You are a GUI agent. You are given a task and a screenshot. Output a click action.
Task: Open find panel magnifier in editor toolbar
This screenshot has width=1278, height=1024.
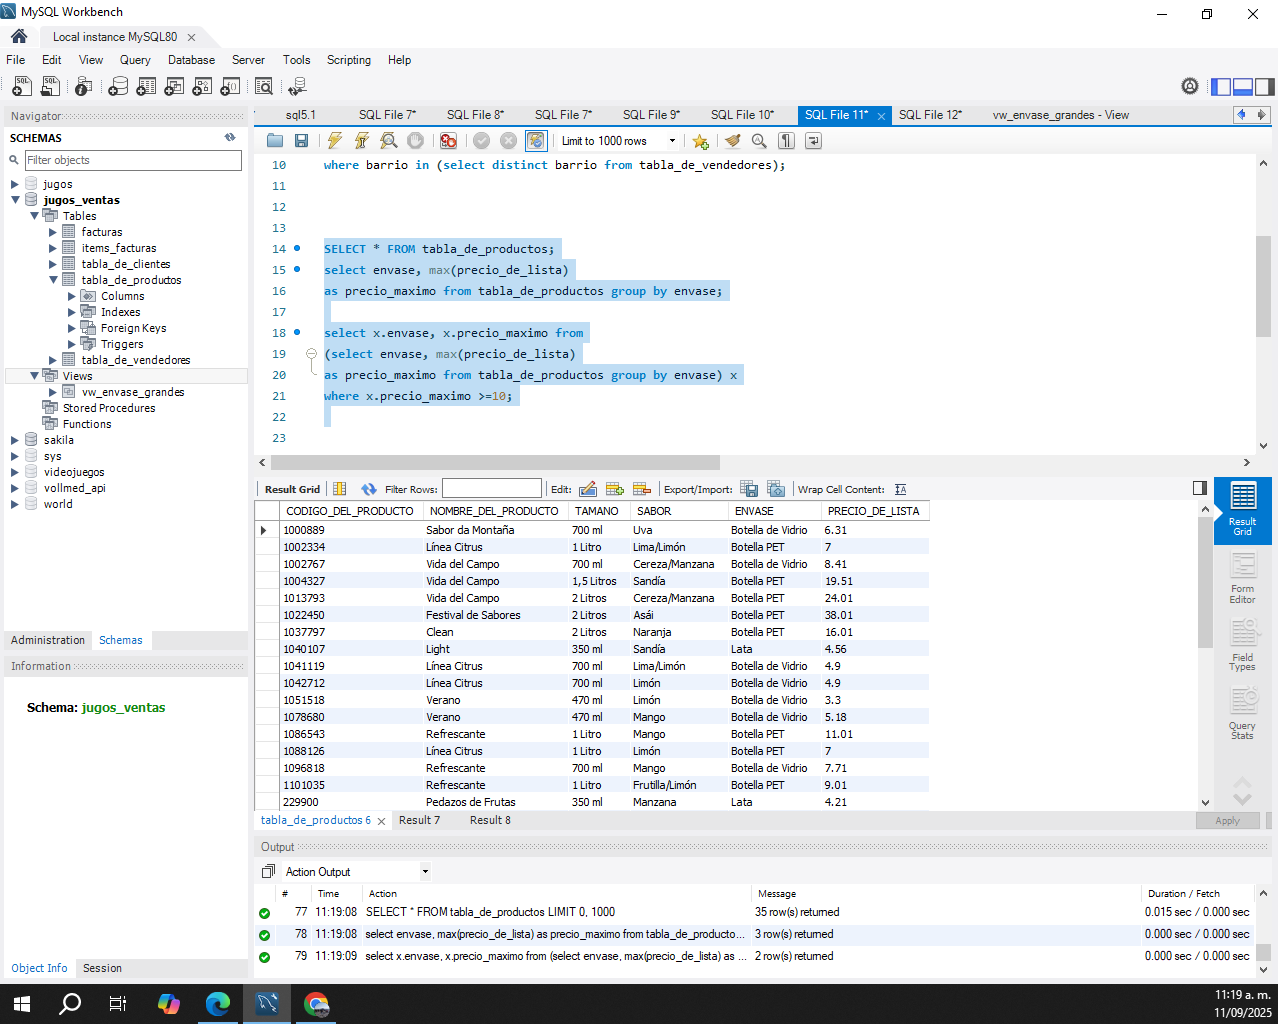coord(759,141)
